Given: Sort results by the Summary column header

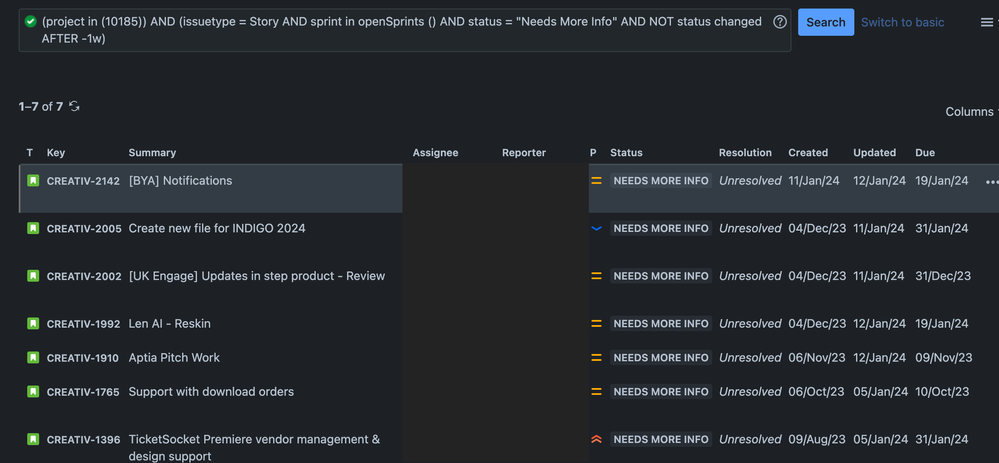Looking at the screenshot, I should click(x=152, y=153).
